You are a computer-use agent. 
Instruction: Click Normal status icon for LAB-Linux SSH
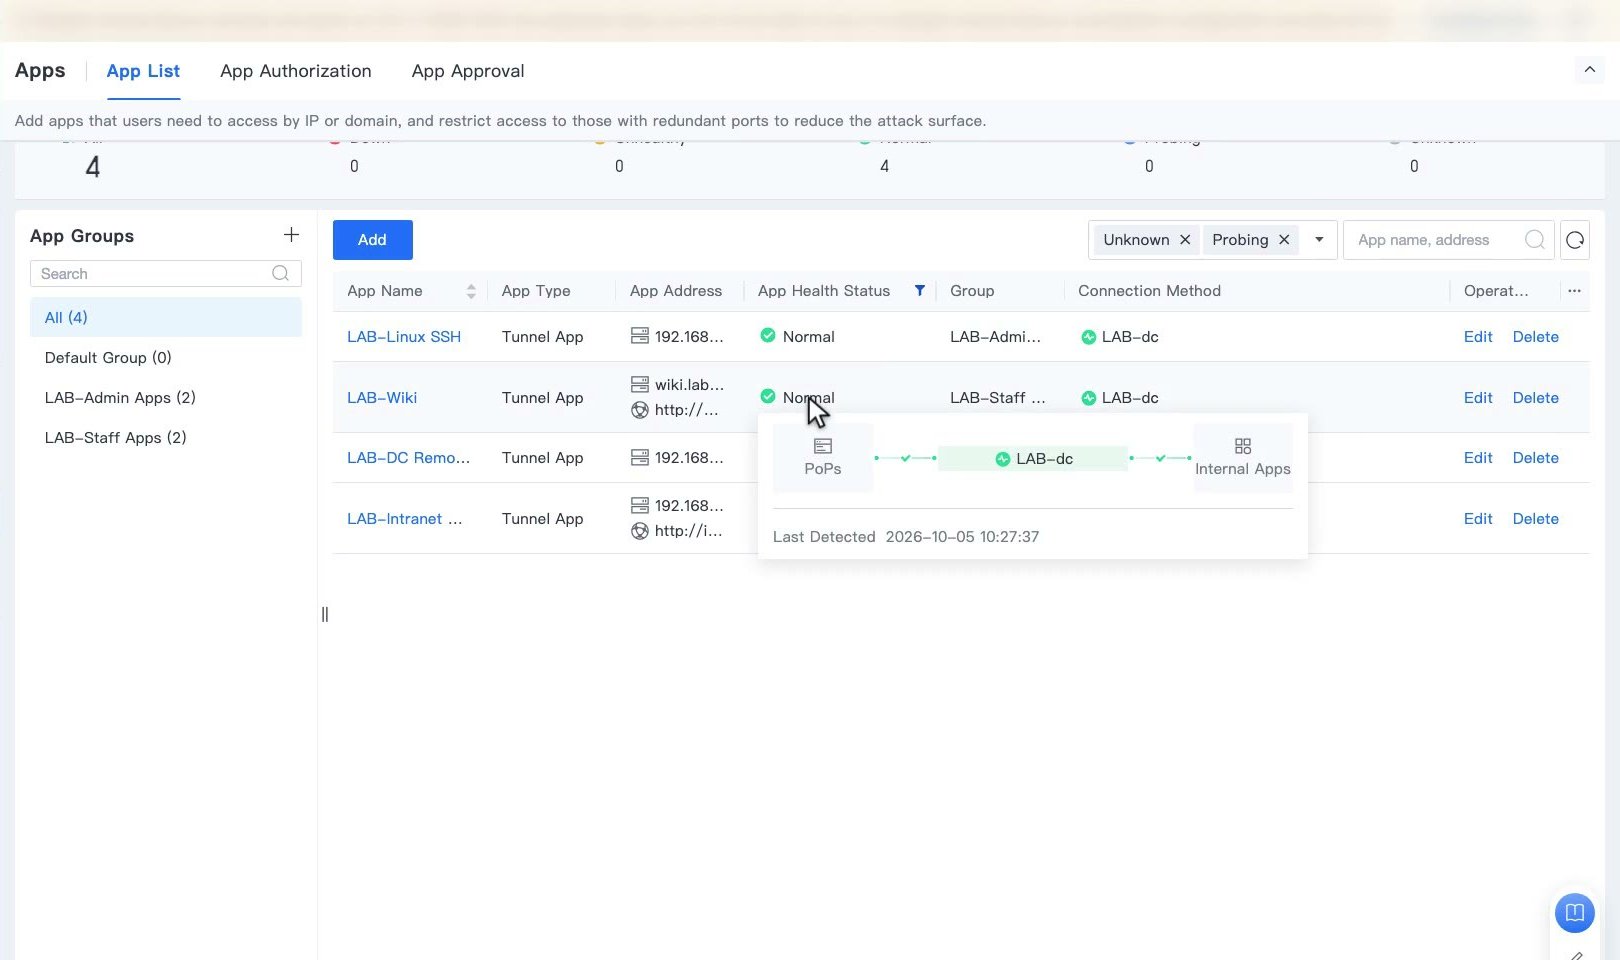point(768,336)
